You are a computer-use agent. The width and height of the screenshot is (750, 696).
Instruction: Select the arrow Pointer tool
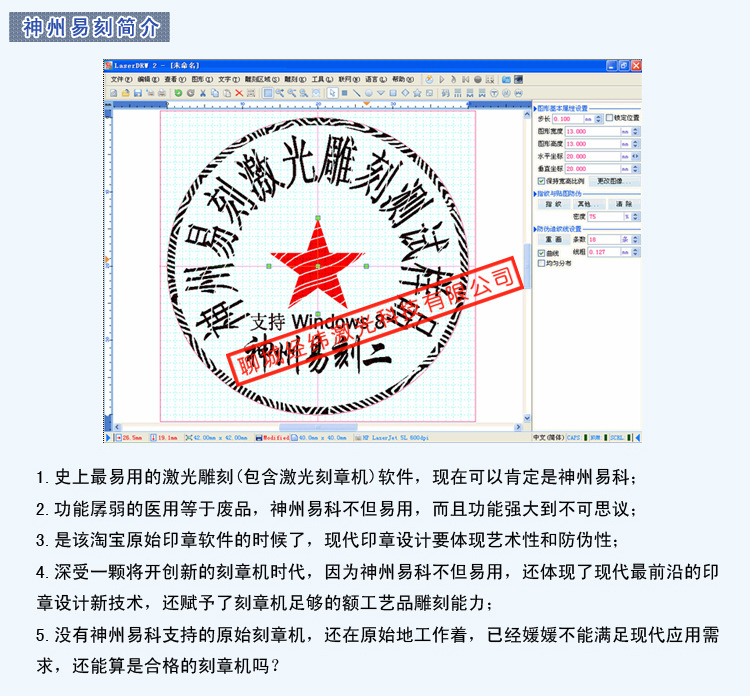(x=332, y=93)
